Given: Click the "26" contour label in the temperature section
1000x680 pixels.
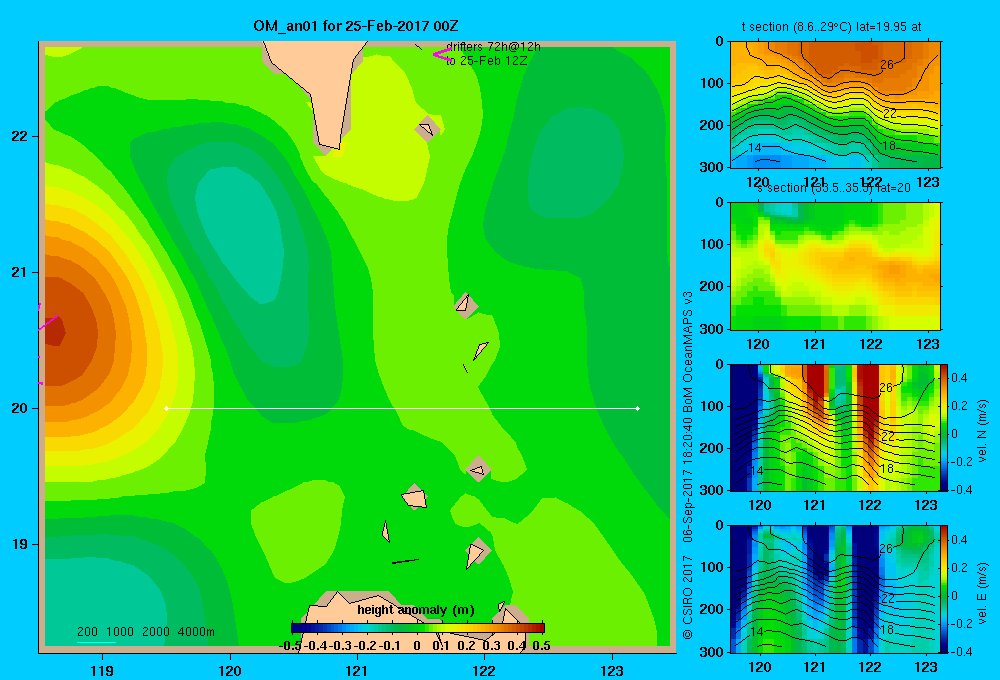Looking at the screenshot, I should tap(886, 64).
